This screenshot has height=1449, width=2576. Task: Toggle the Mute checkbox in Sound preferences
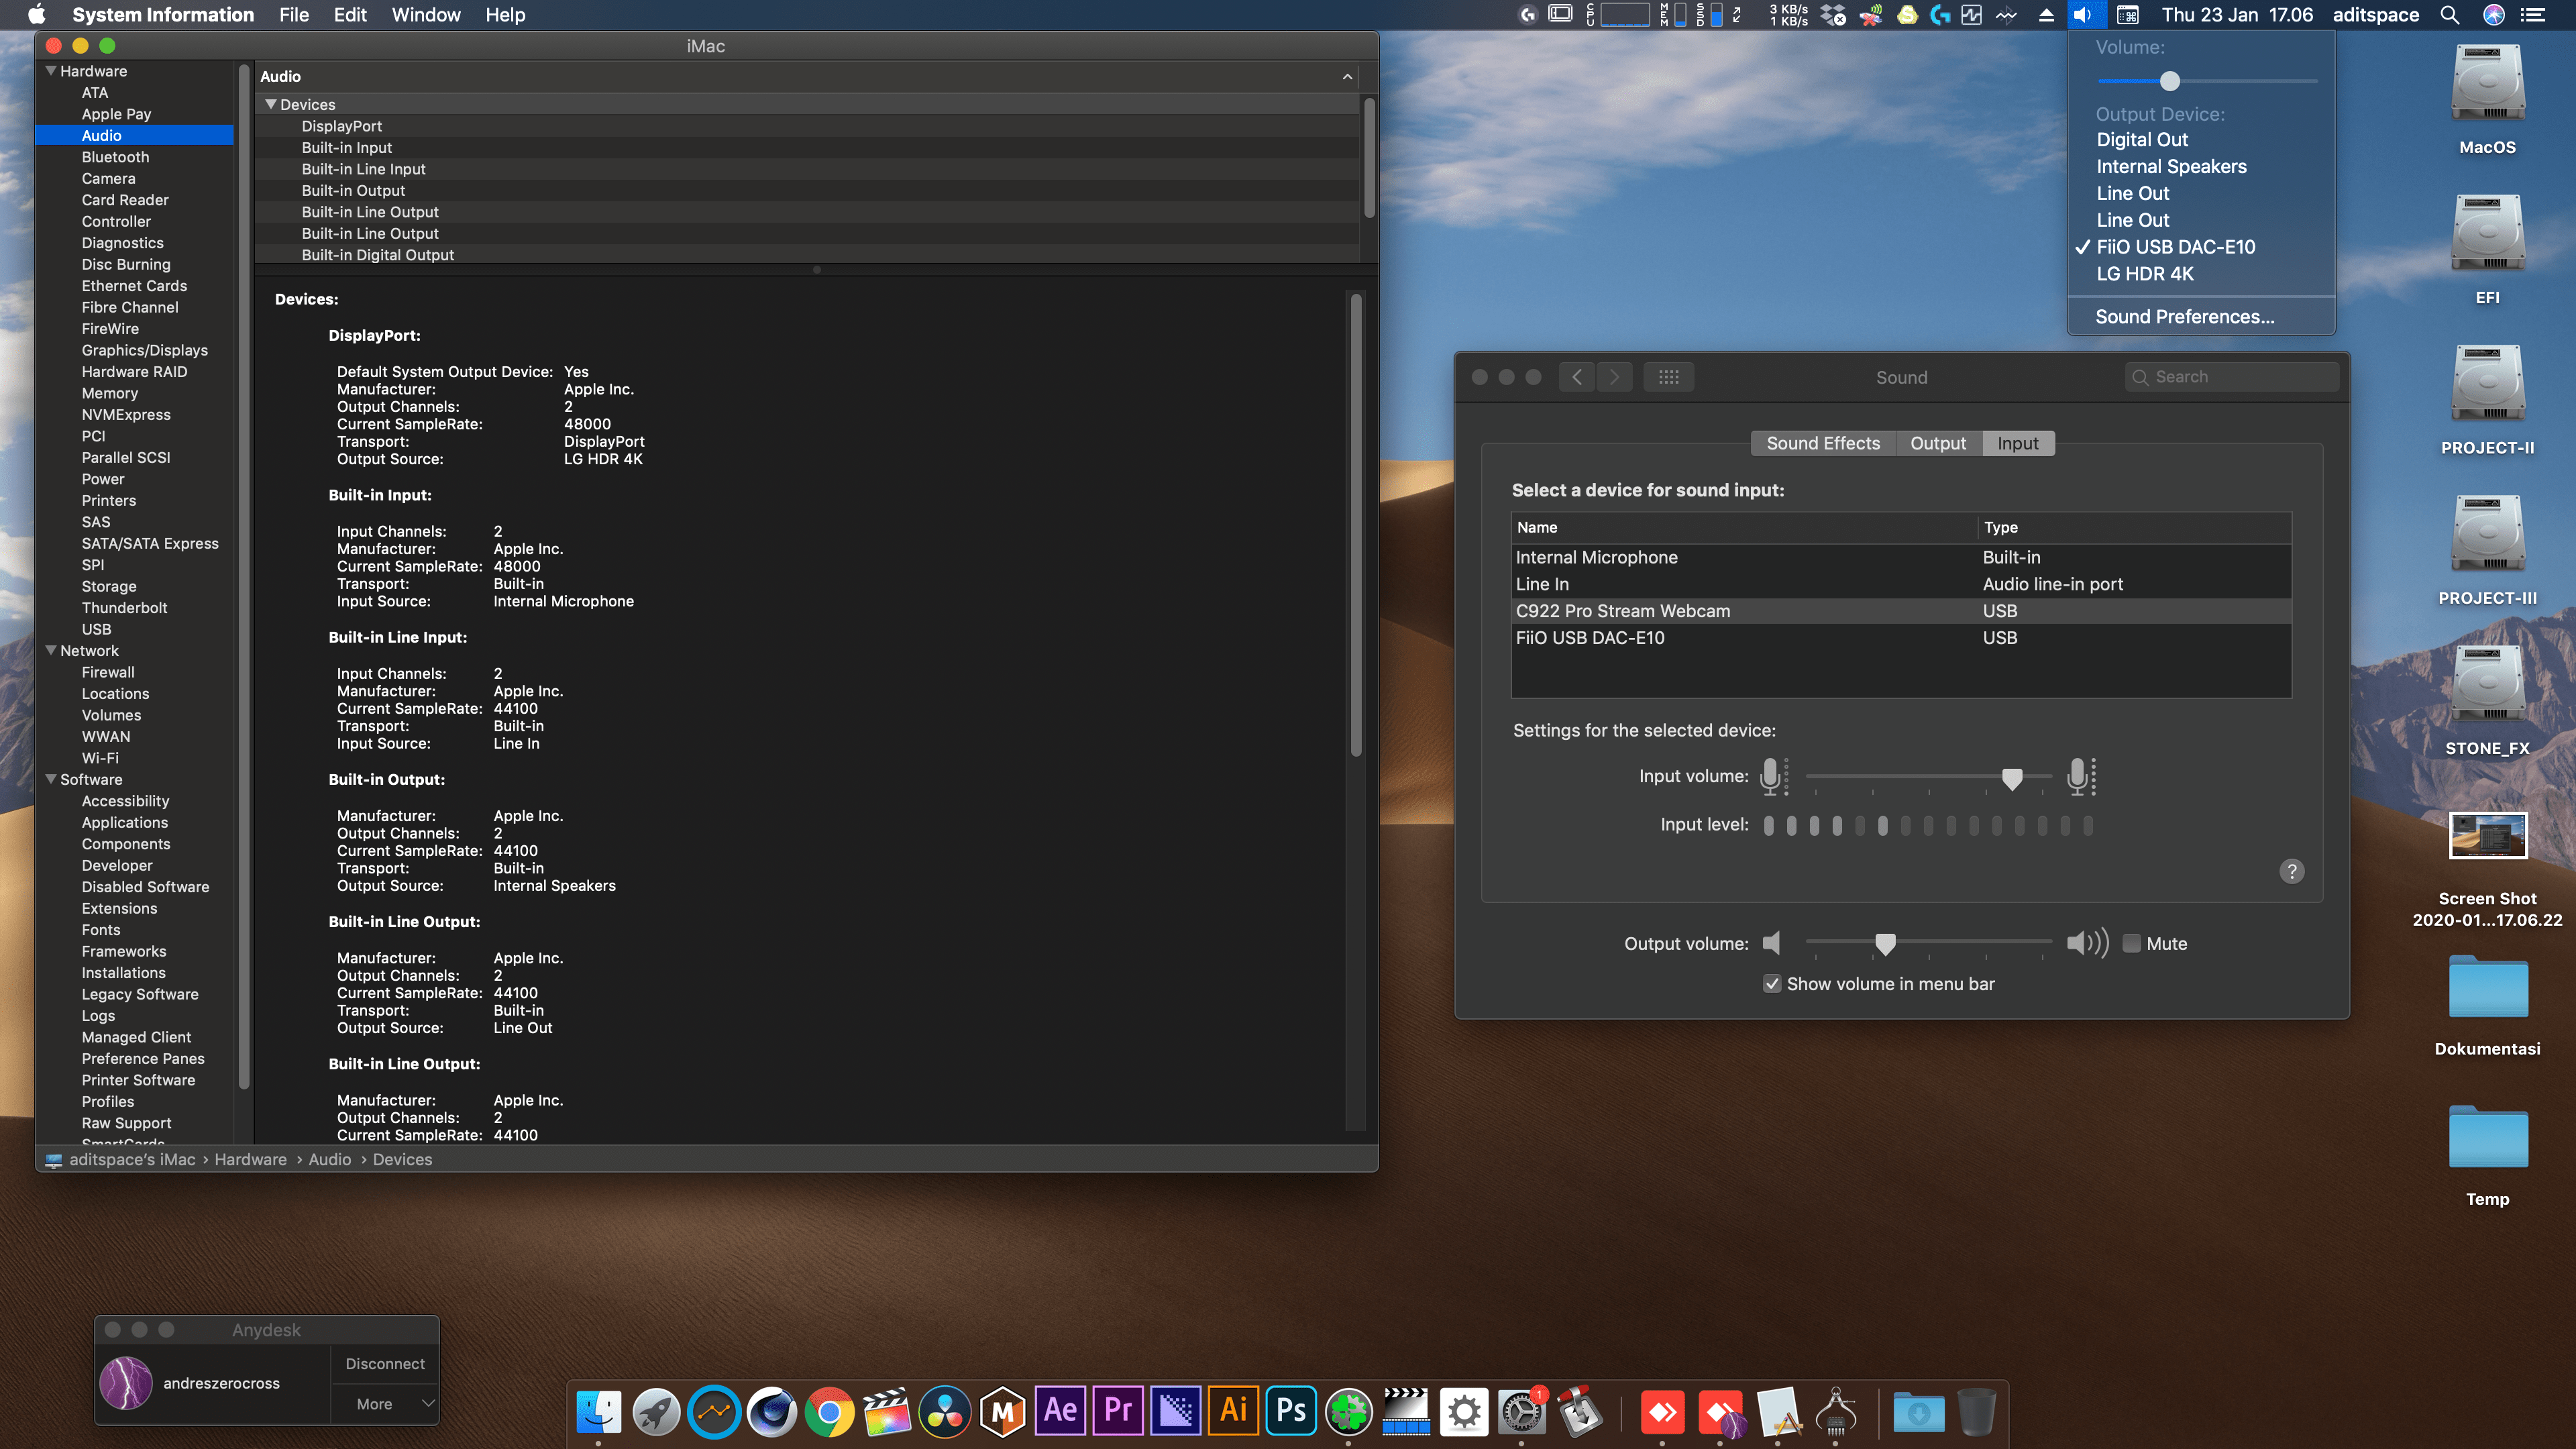(2132, 943)
